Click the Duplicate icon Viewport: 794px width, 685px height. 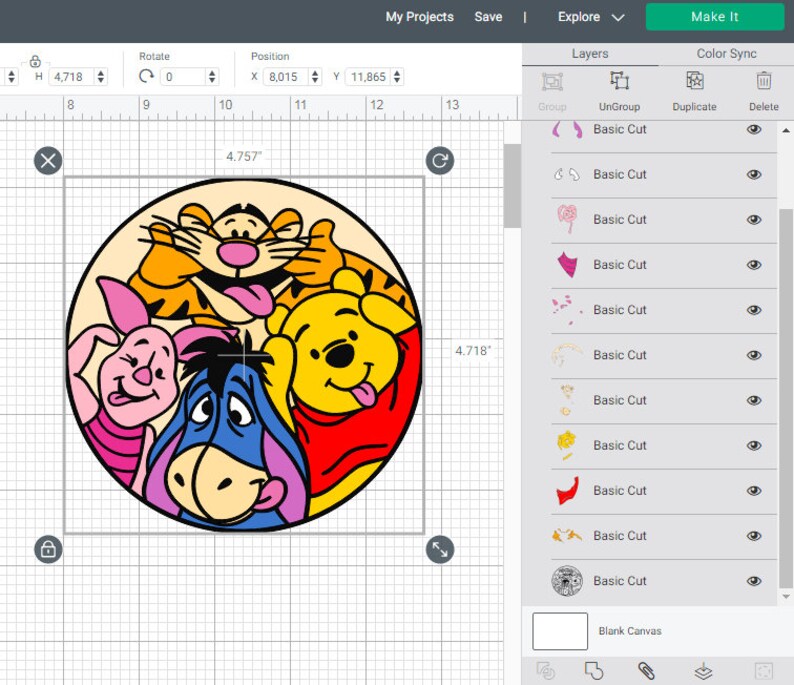point(695,81)
